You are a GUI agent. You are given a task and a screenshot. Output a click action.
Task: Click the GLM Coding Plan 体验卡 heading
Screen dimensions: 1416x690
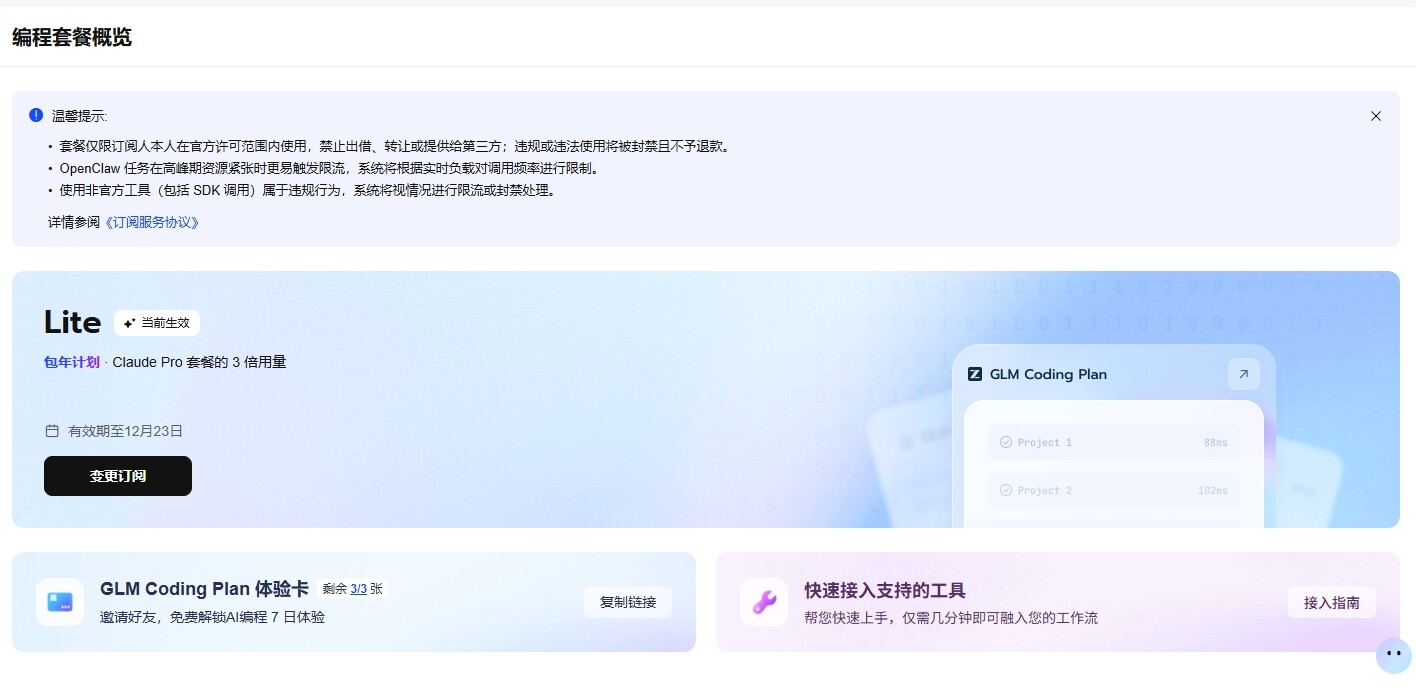[204, 589]
